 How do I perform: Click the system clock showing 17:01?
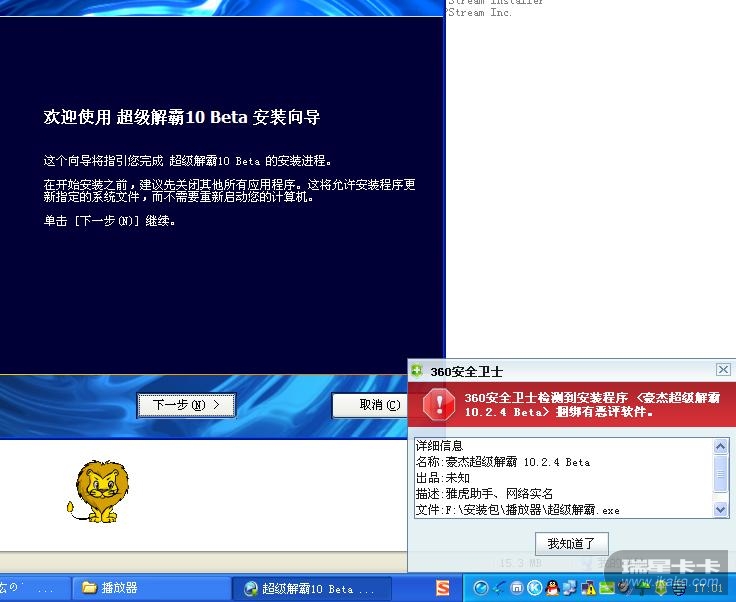pos(708,588)
